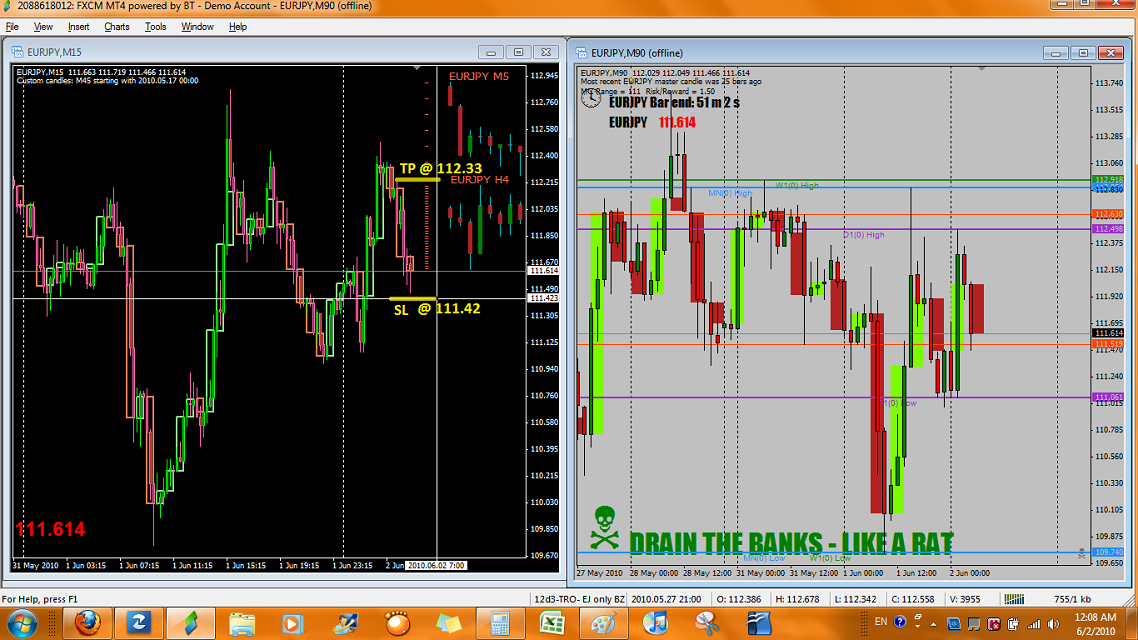Click the red security tray icon
This screenshot has width=1138, height=640.
click(994, 624)
